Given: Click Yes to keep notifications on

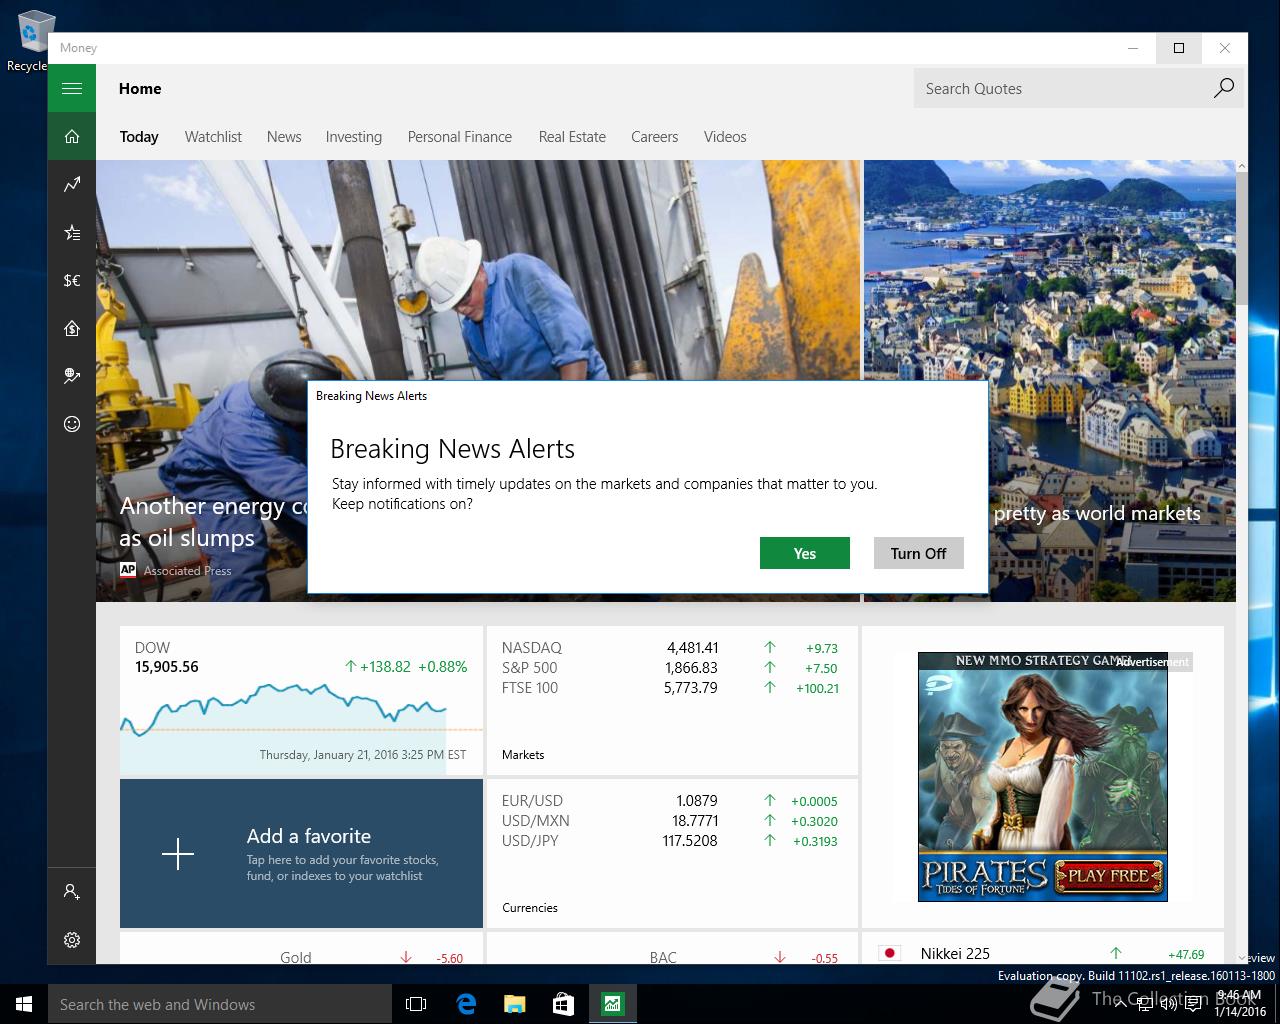Looking at the screenshot, I should 805,553.
